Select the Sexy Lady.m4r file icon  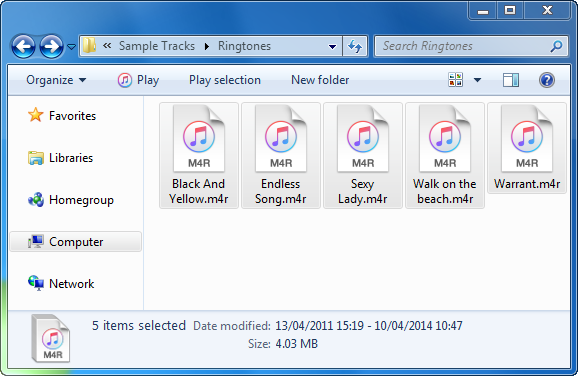click(363, 139)
